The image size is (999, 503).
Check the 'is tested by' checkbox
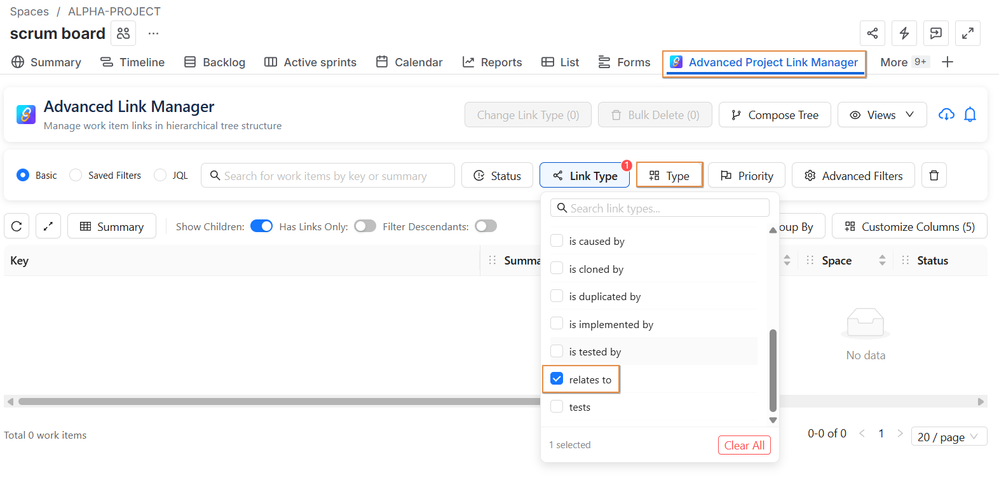click(557, 351)
